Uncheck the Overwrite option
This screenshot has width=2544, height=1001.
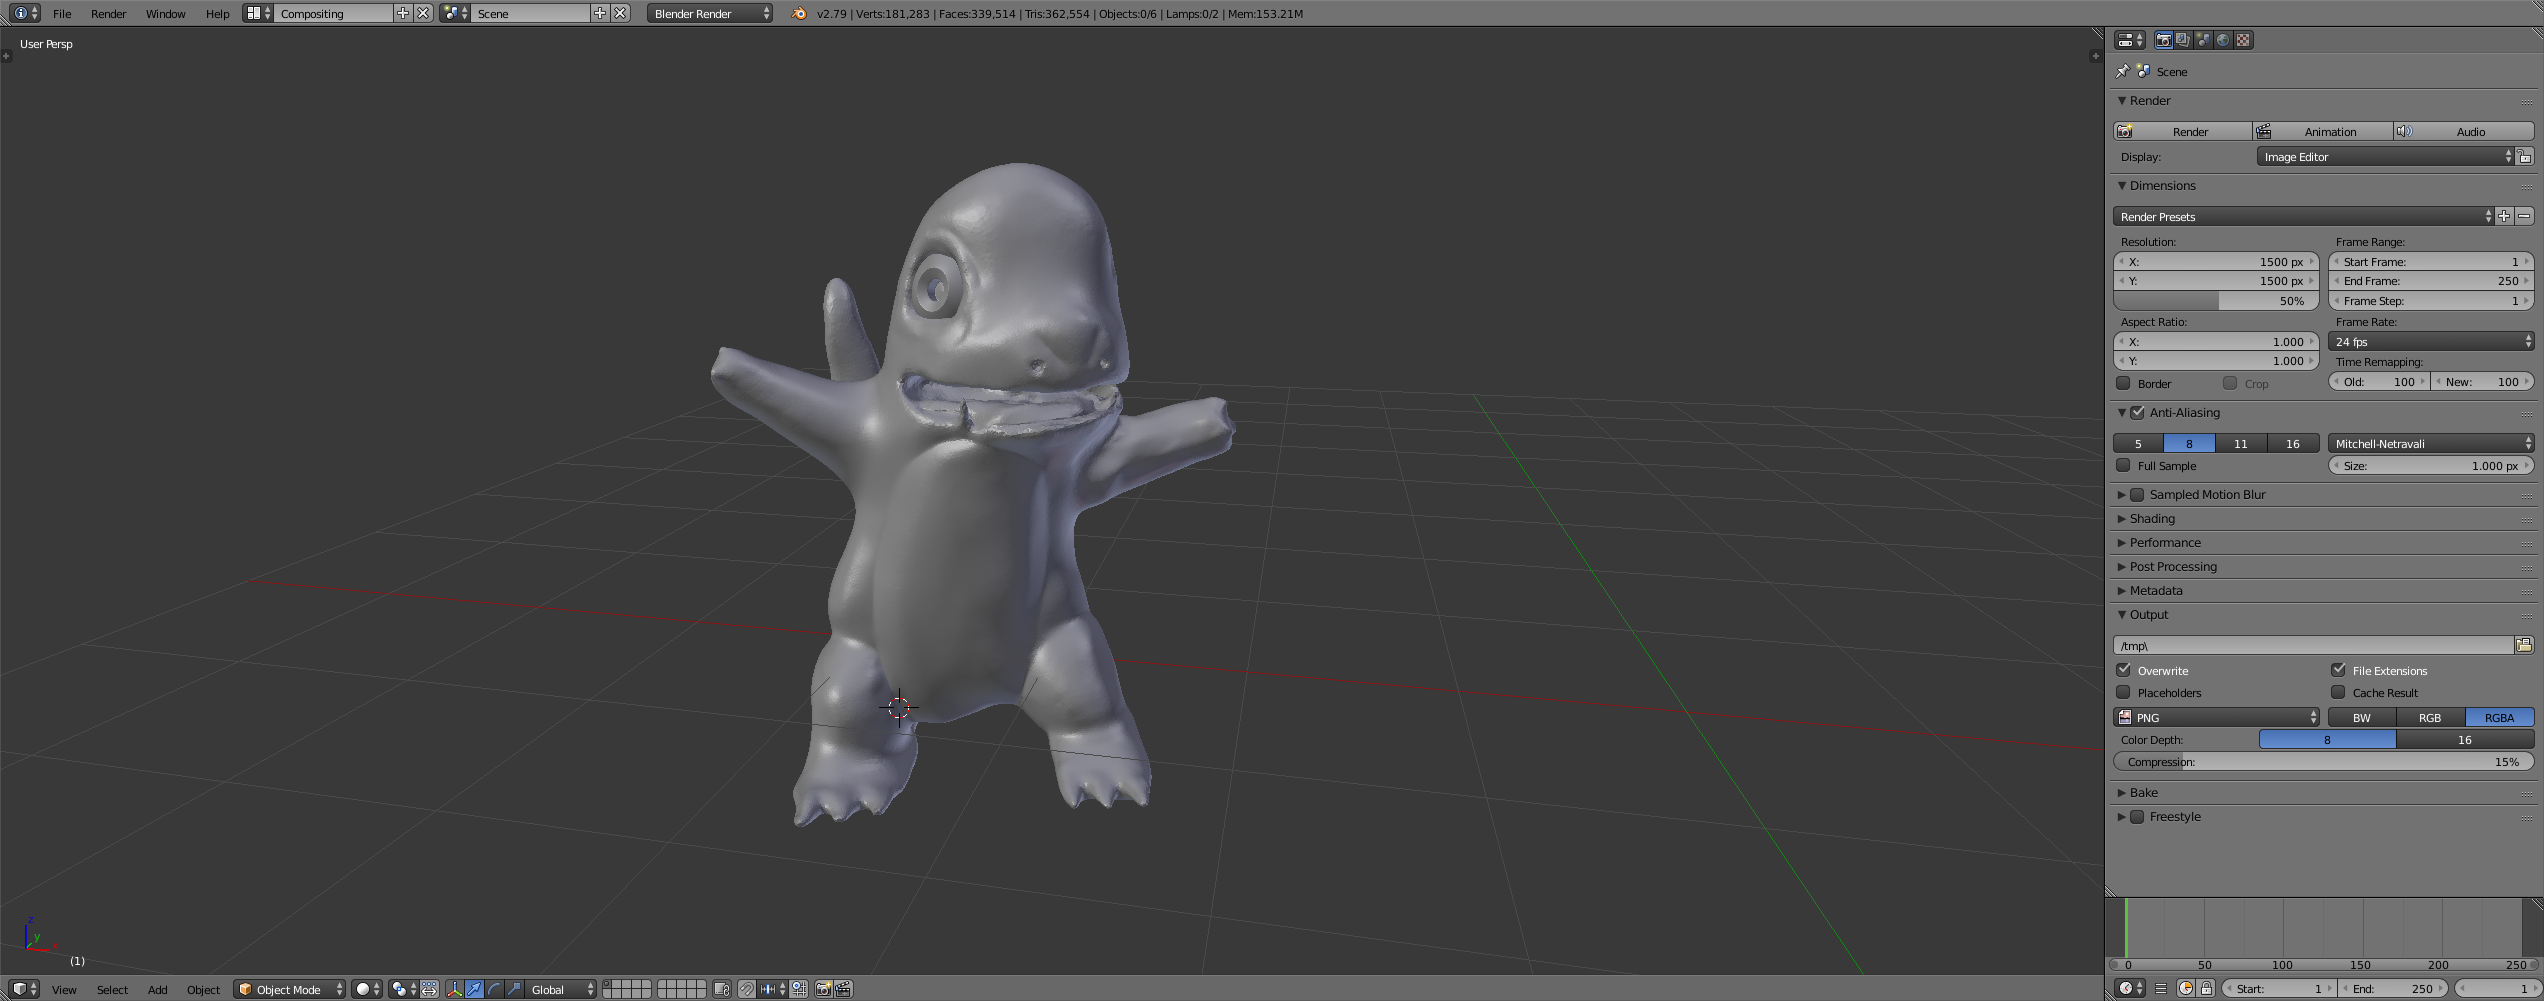[x=2123, y=671]
